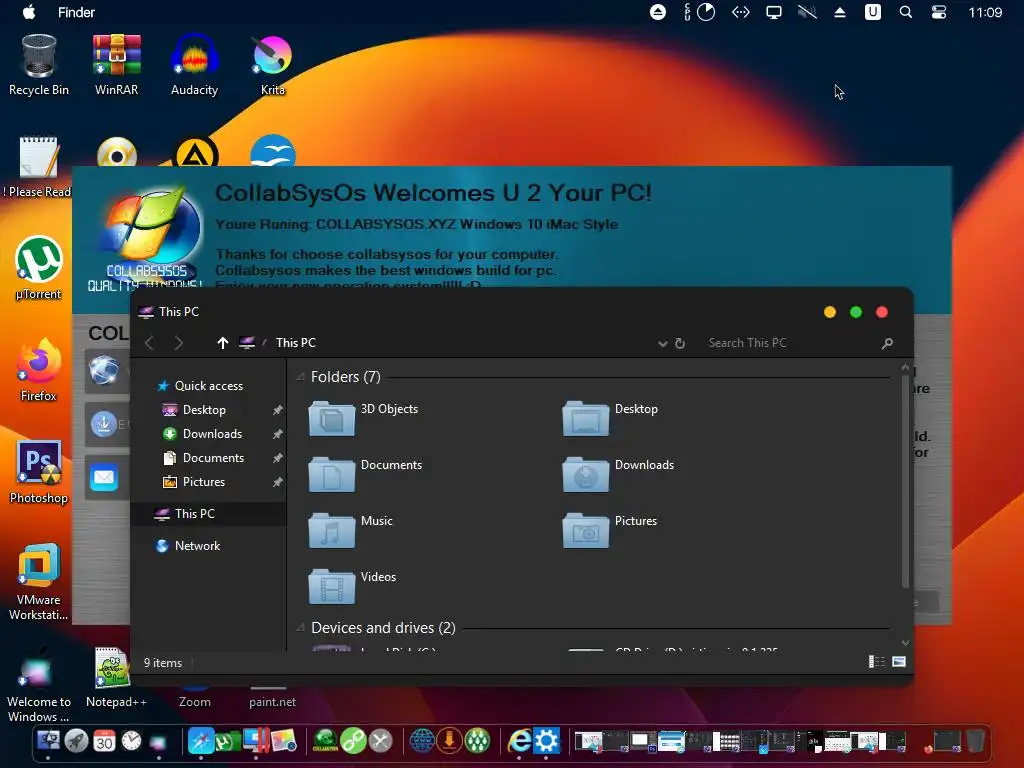Screen dimensions: 1024x768
Task: Open the Photoshop desktop shortcut
Action: point(39,472)
